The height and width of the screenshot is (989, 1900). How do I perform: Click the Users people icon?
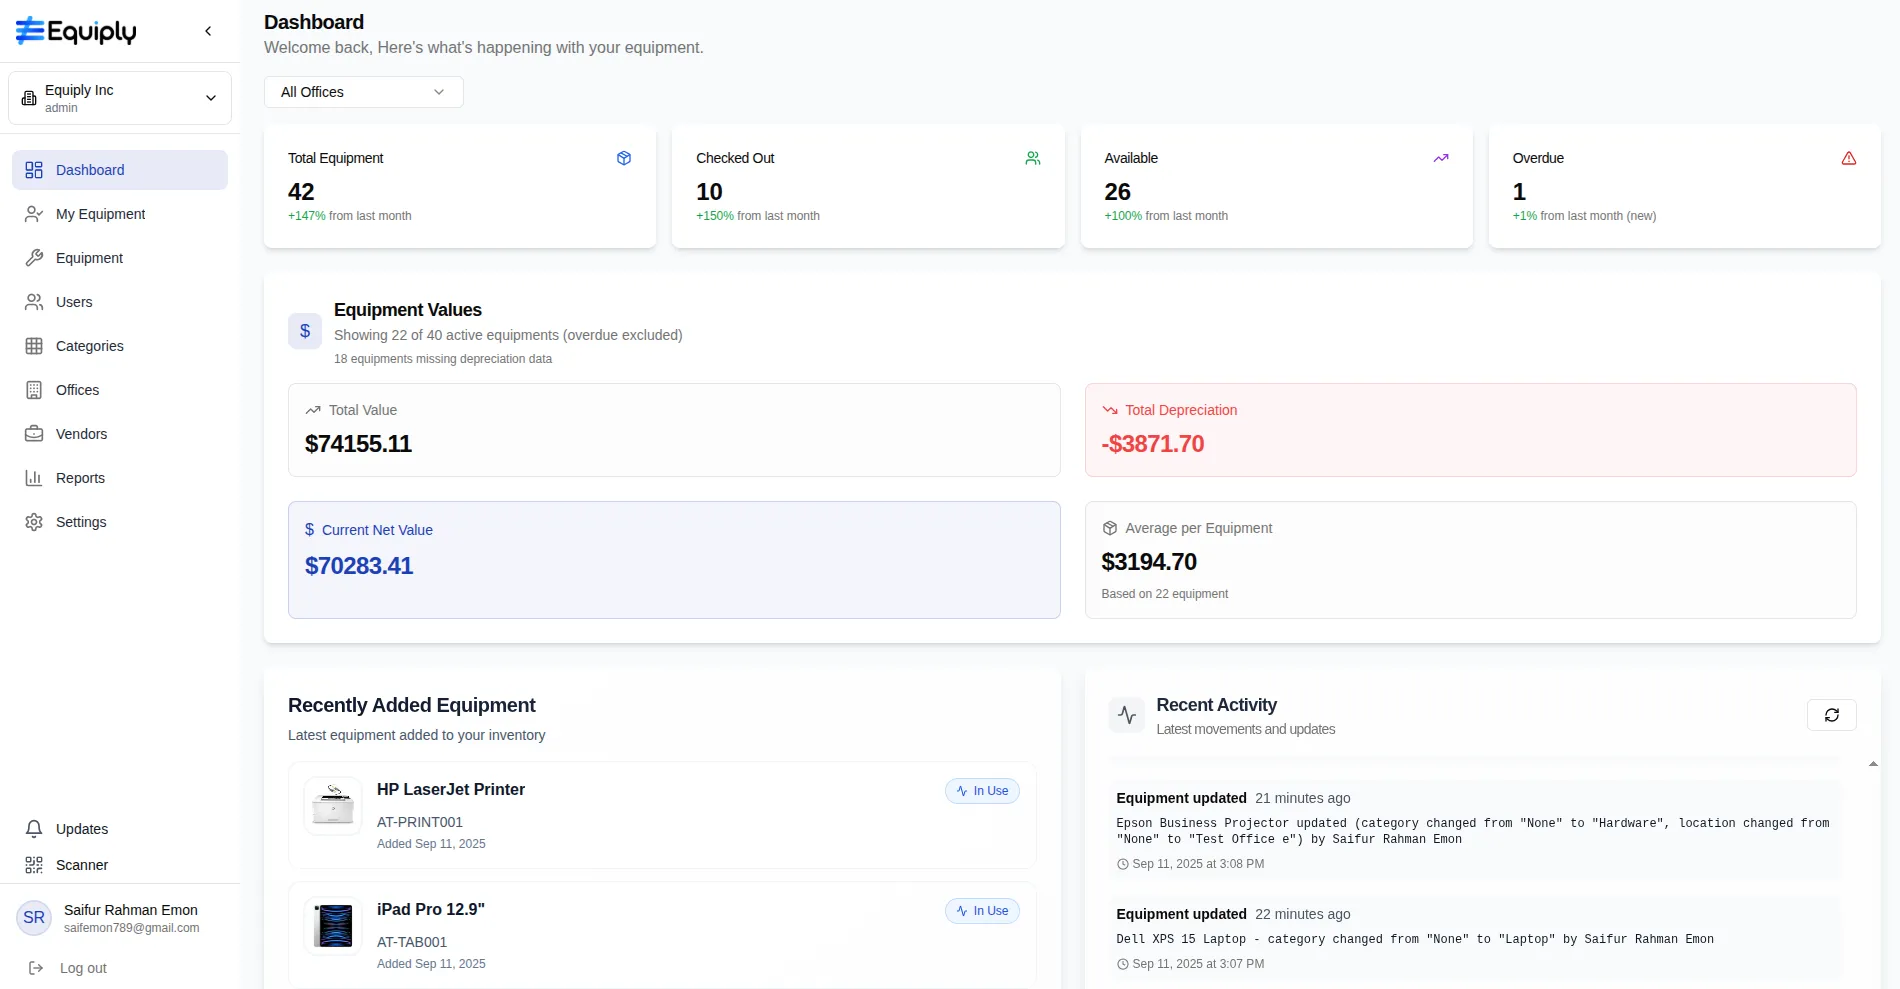point(34,302)
